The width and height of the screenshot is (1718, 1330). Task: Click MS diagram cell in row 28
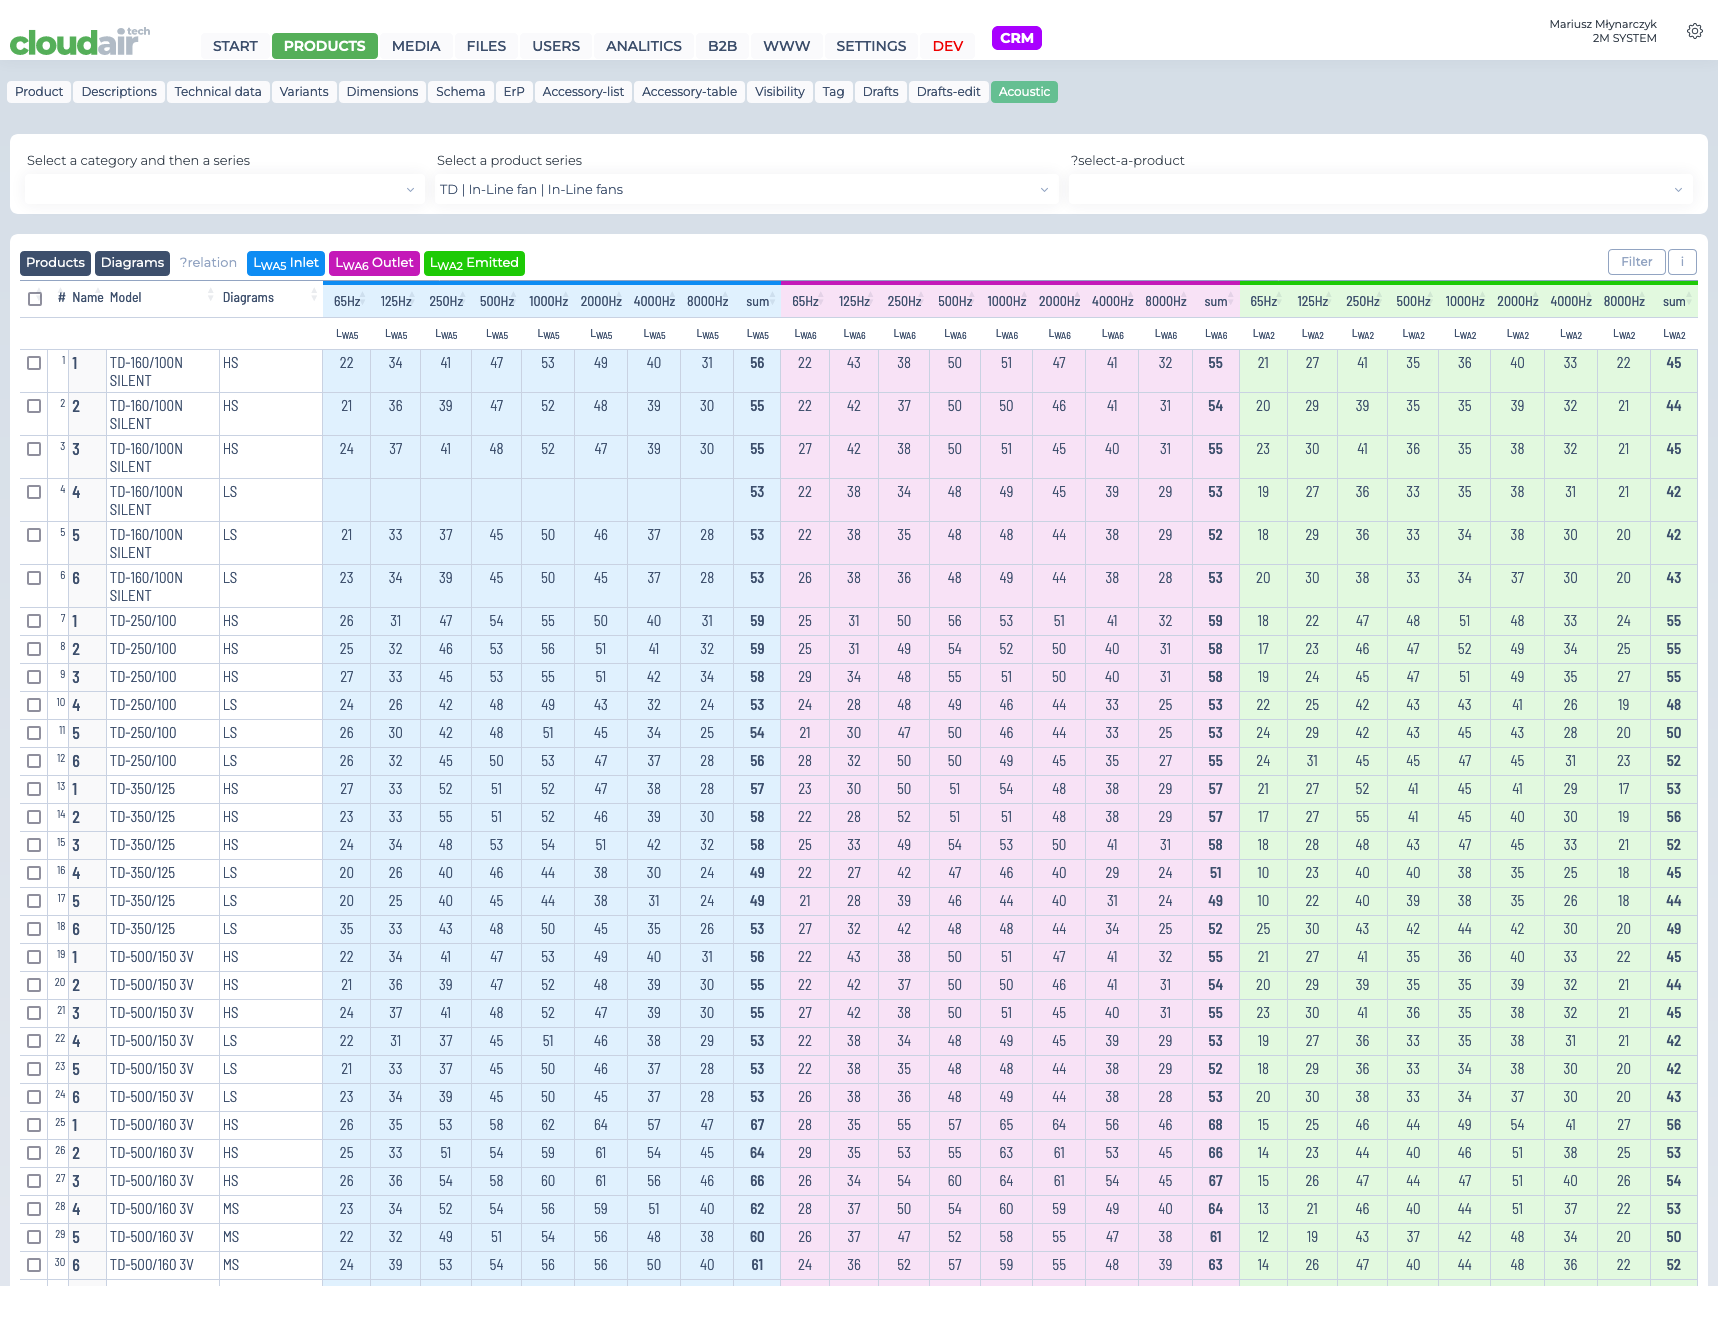pyautogui.click(x=231, y=1209)
